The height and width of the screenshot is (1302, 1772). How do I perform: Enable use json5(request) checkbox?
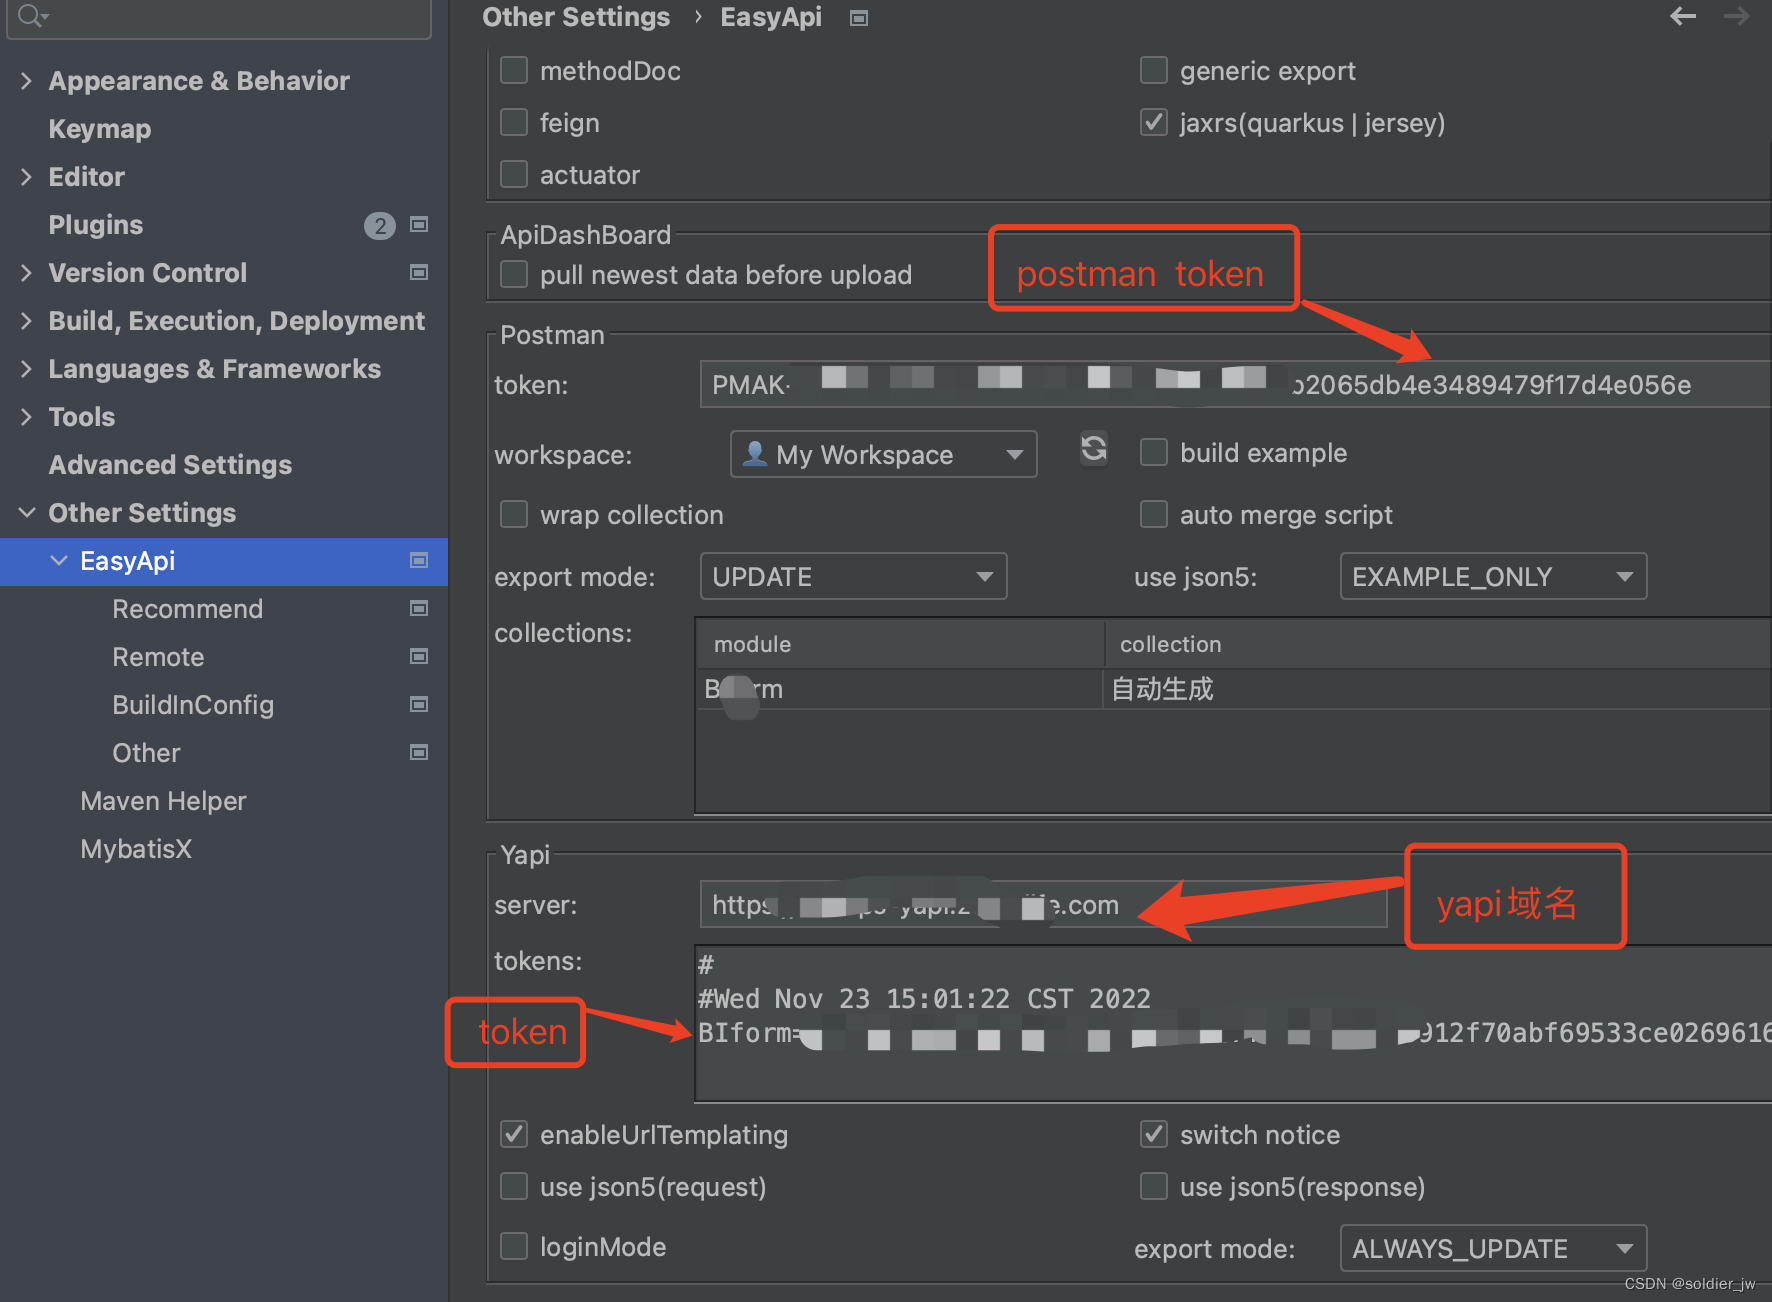(x=514, y=1186)
